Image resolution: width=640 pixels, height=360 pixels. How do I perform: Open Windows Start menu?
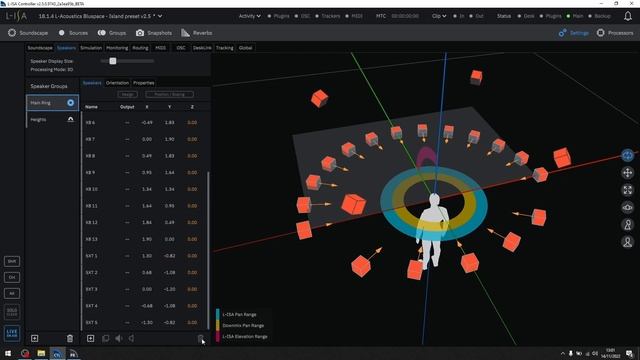[8, 353]
